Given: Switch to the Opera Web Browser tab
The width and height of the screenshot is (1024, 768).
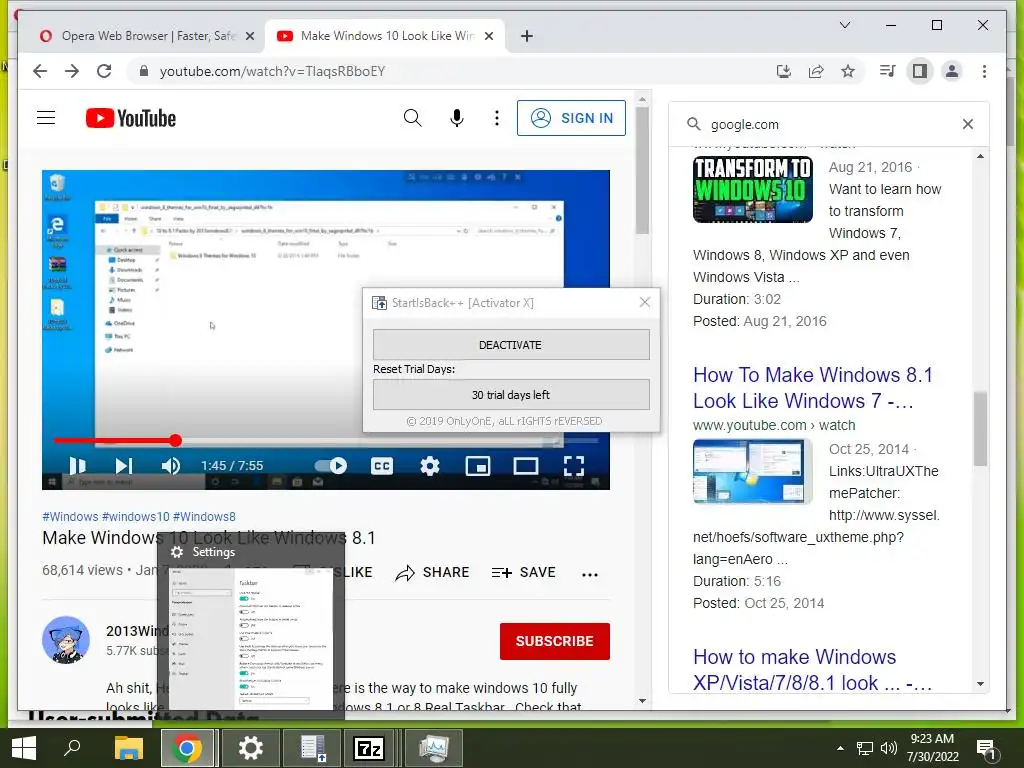Looking at the screenshot, I should point(147,36).
